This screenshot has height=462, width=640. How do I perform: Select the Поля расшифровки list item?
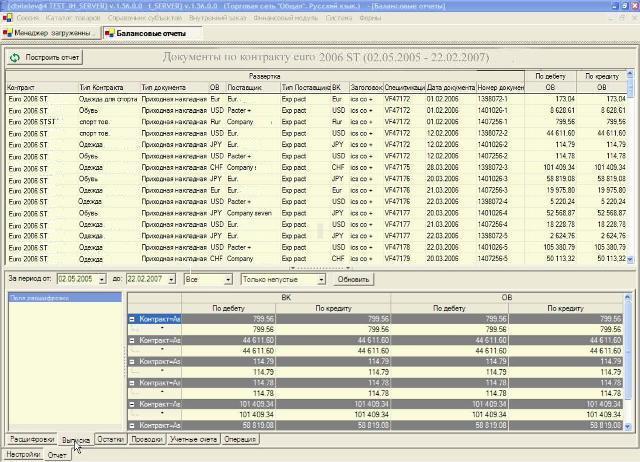(65, 298)
